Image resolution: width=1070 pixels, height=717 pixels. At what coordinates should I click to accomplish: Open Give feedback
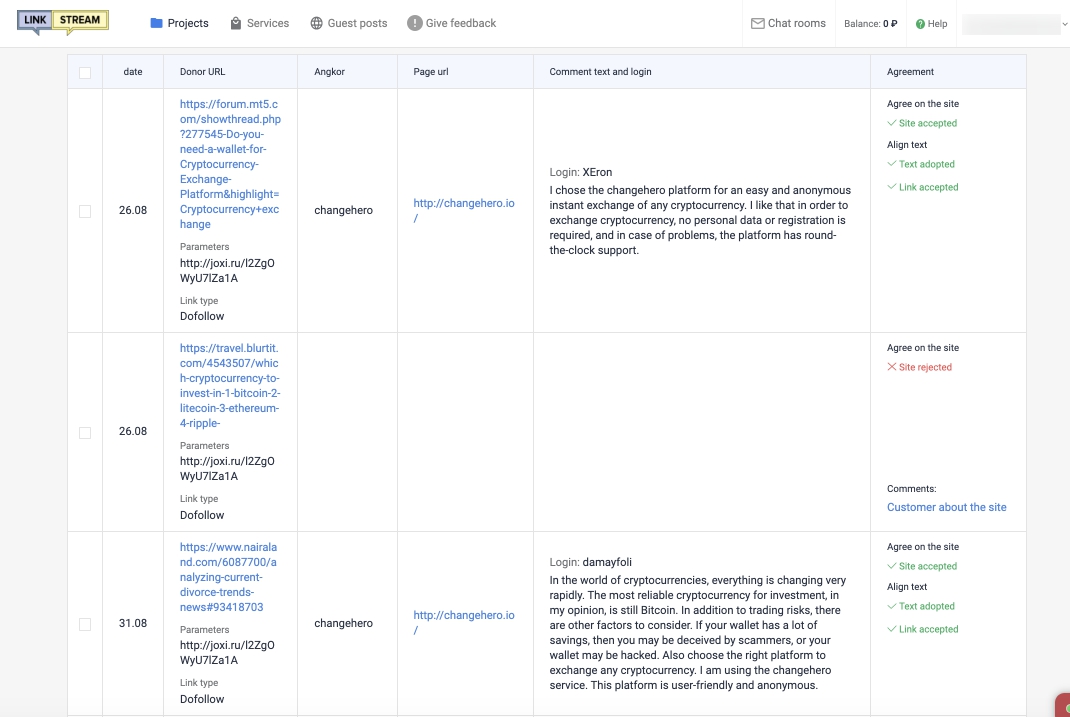tap(452, 23)
